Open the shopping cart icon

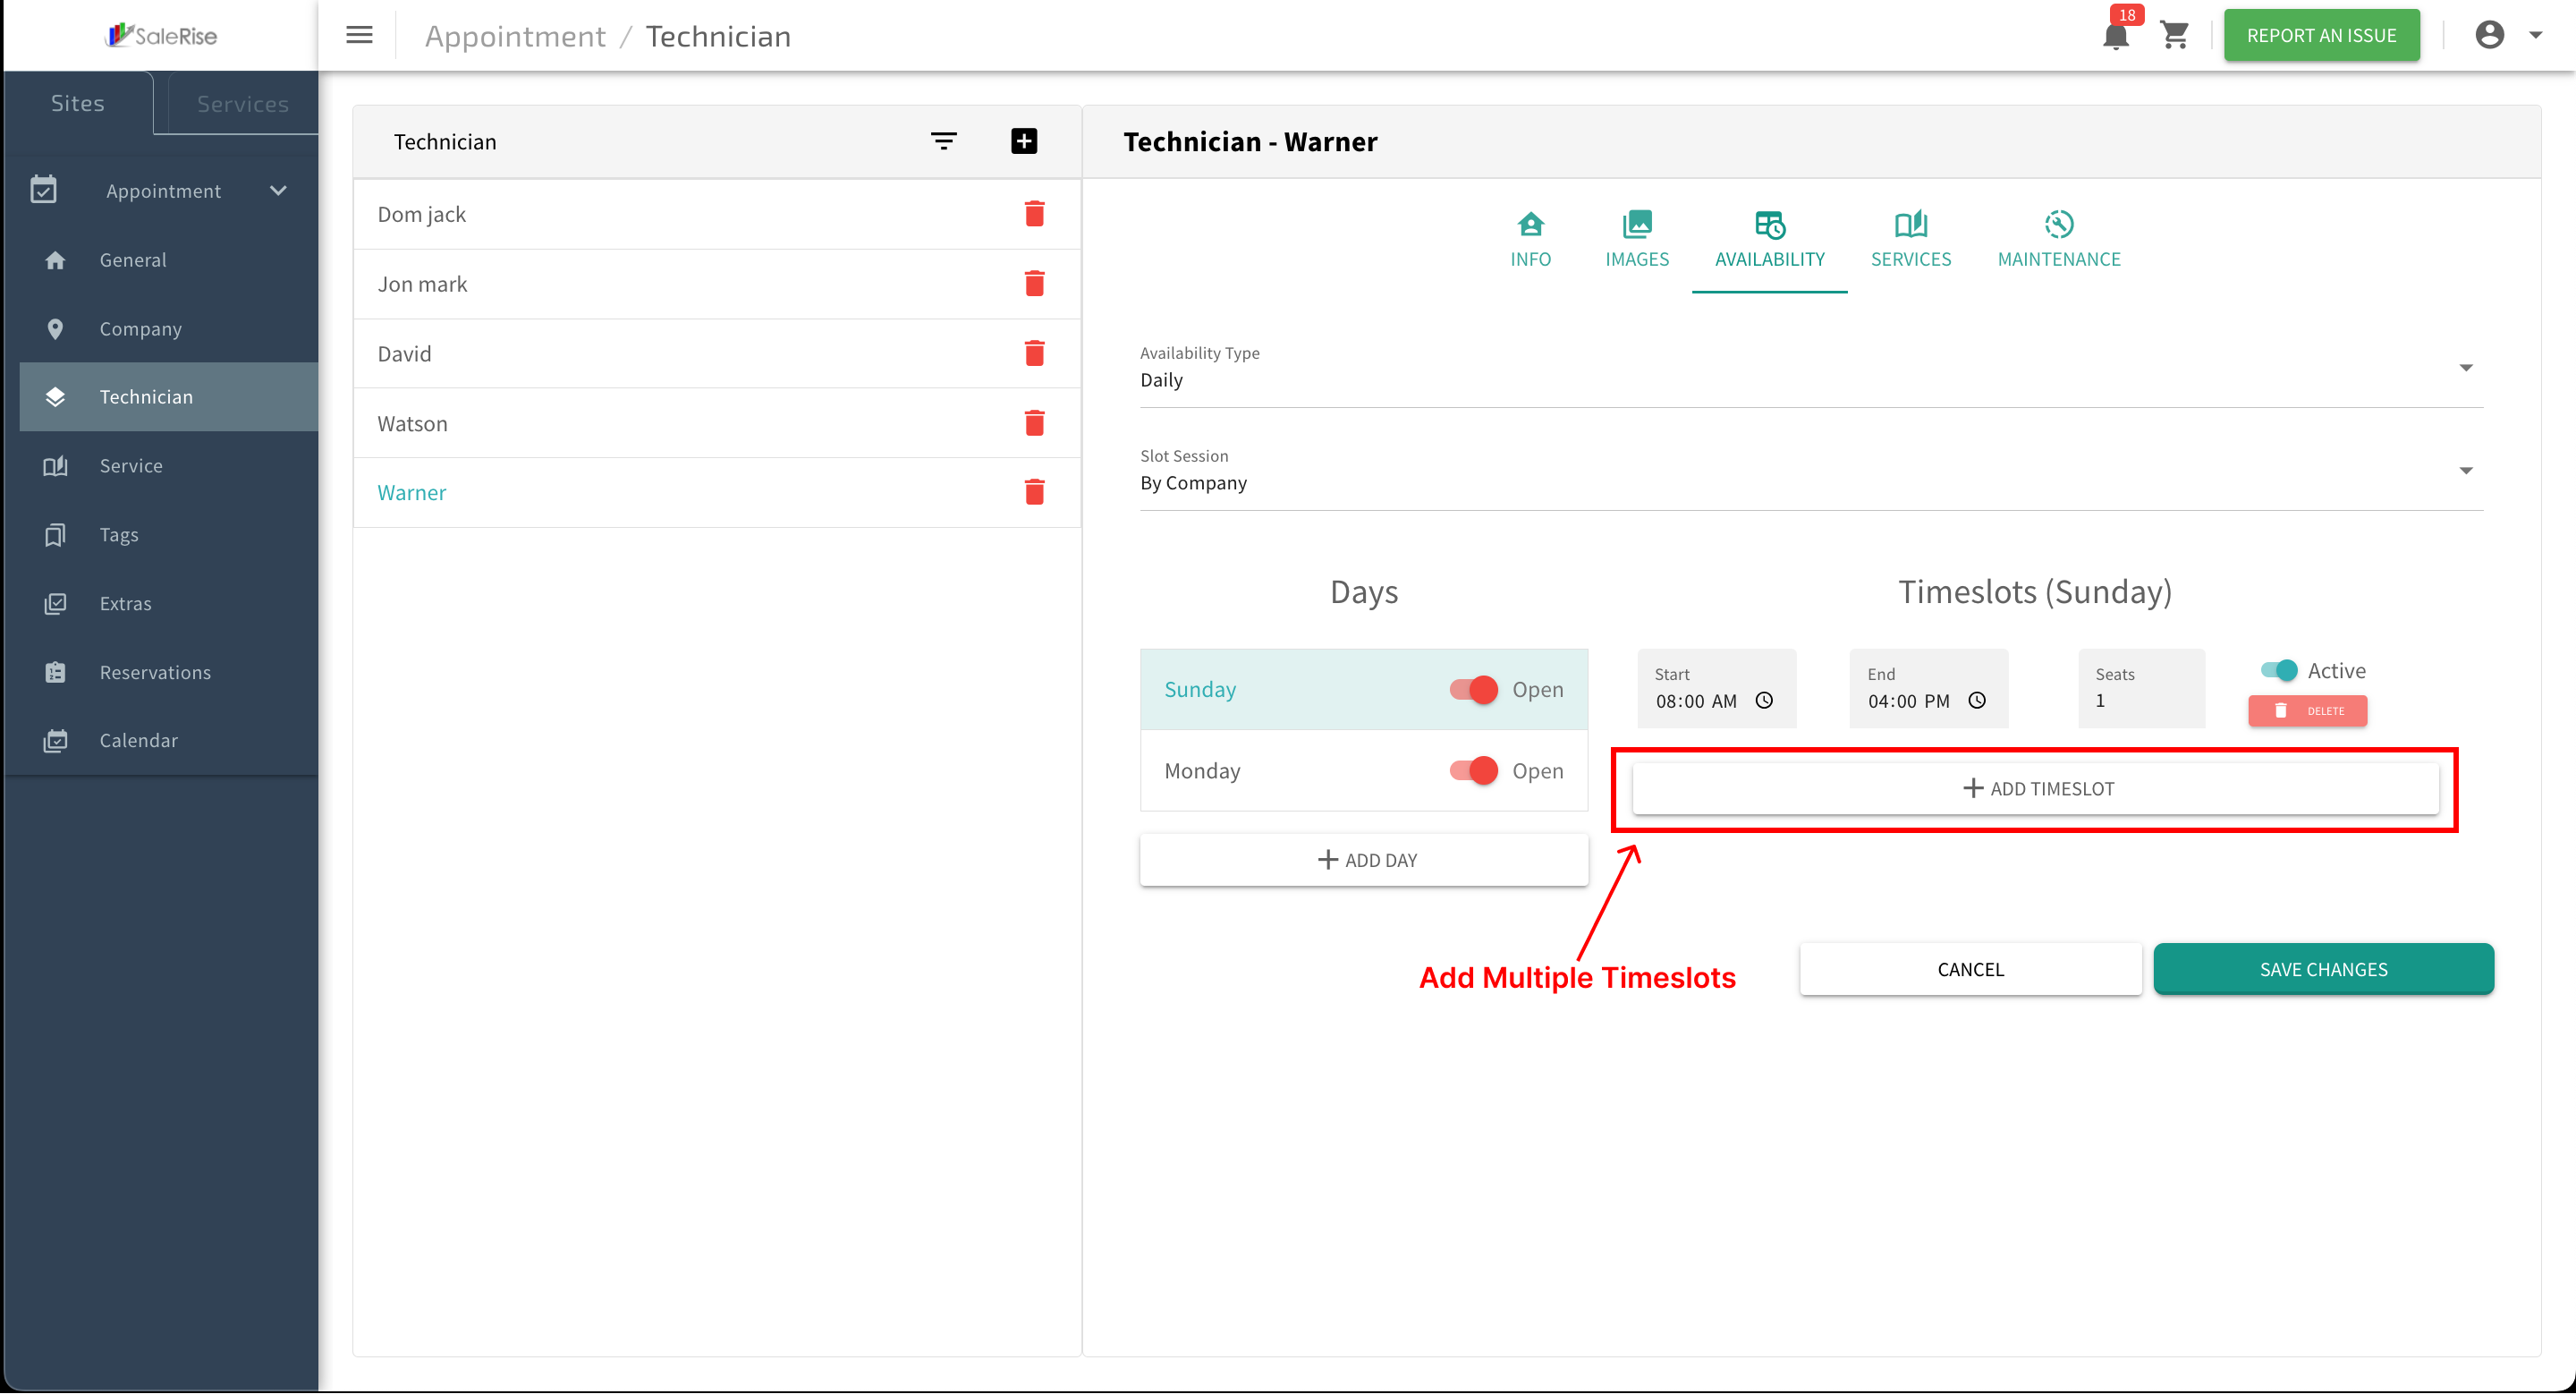point(2175,36)
